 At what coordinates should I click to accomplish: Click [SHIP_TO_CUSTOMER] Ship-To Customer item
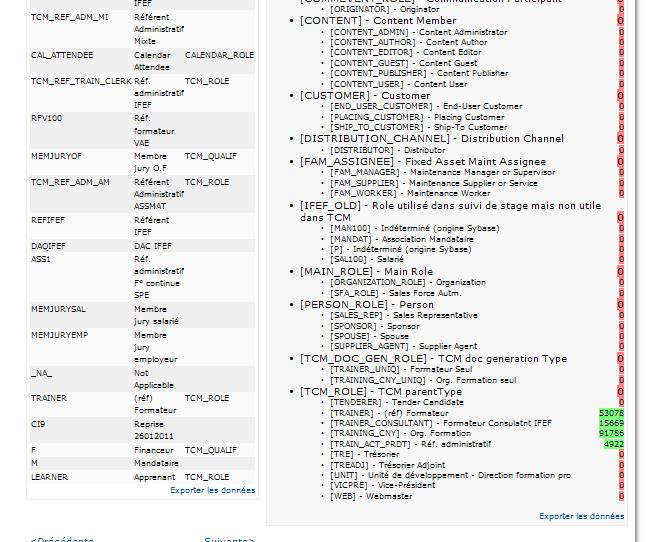418,127
